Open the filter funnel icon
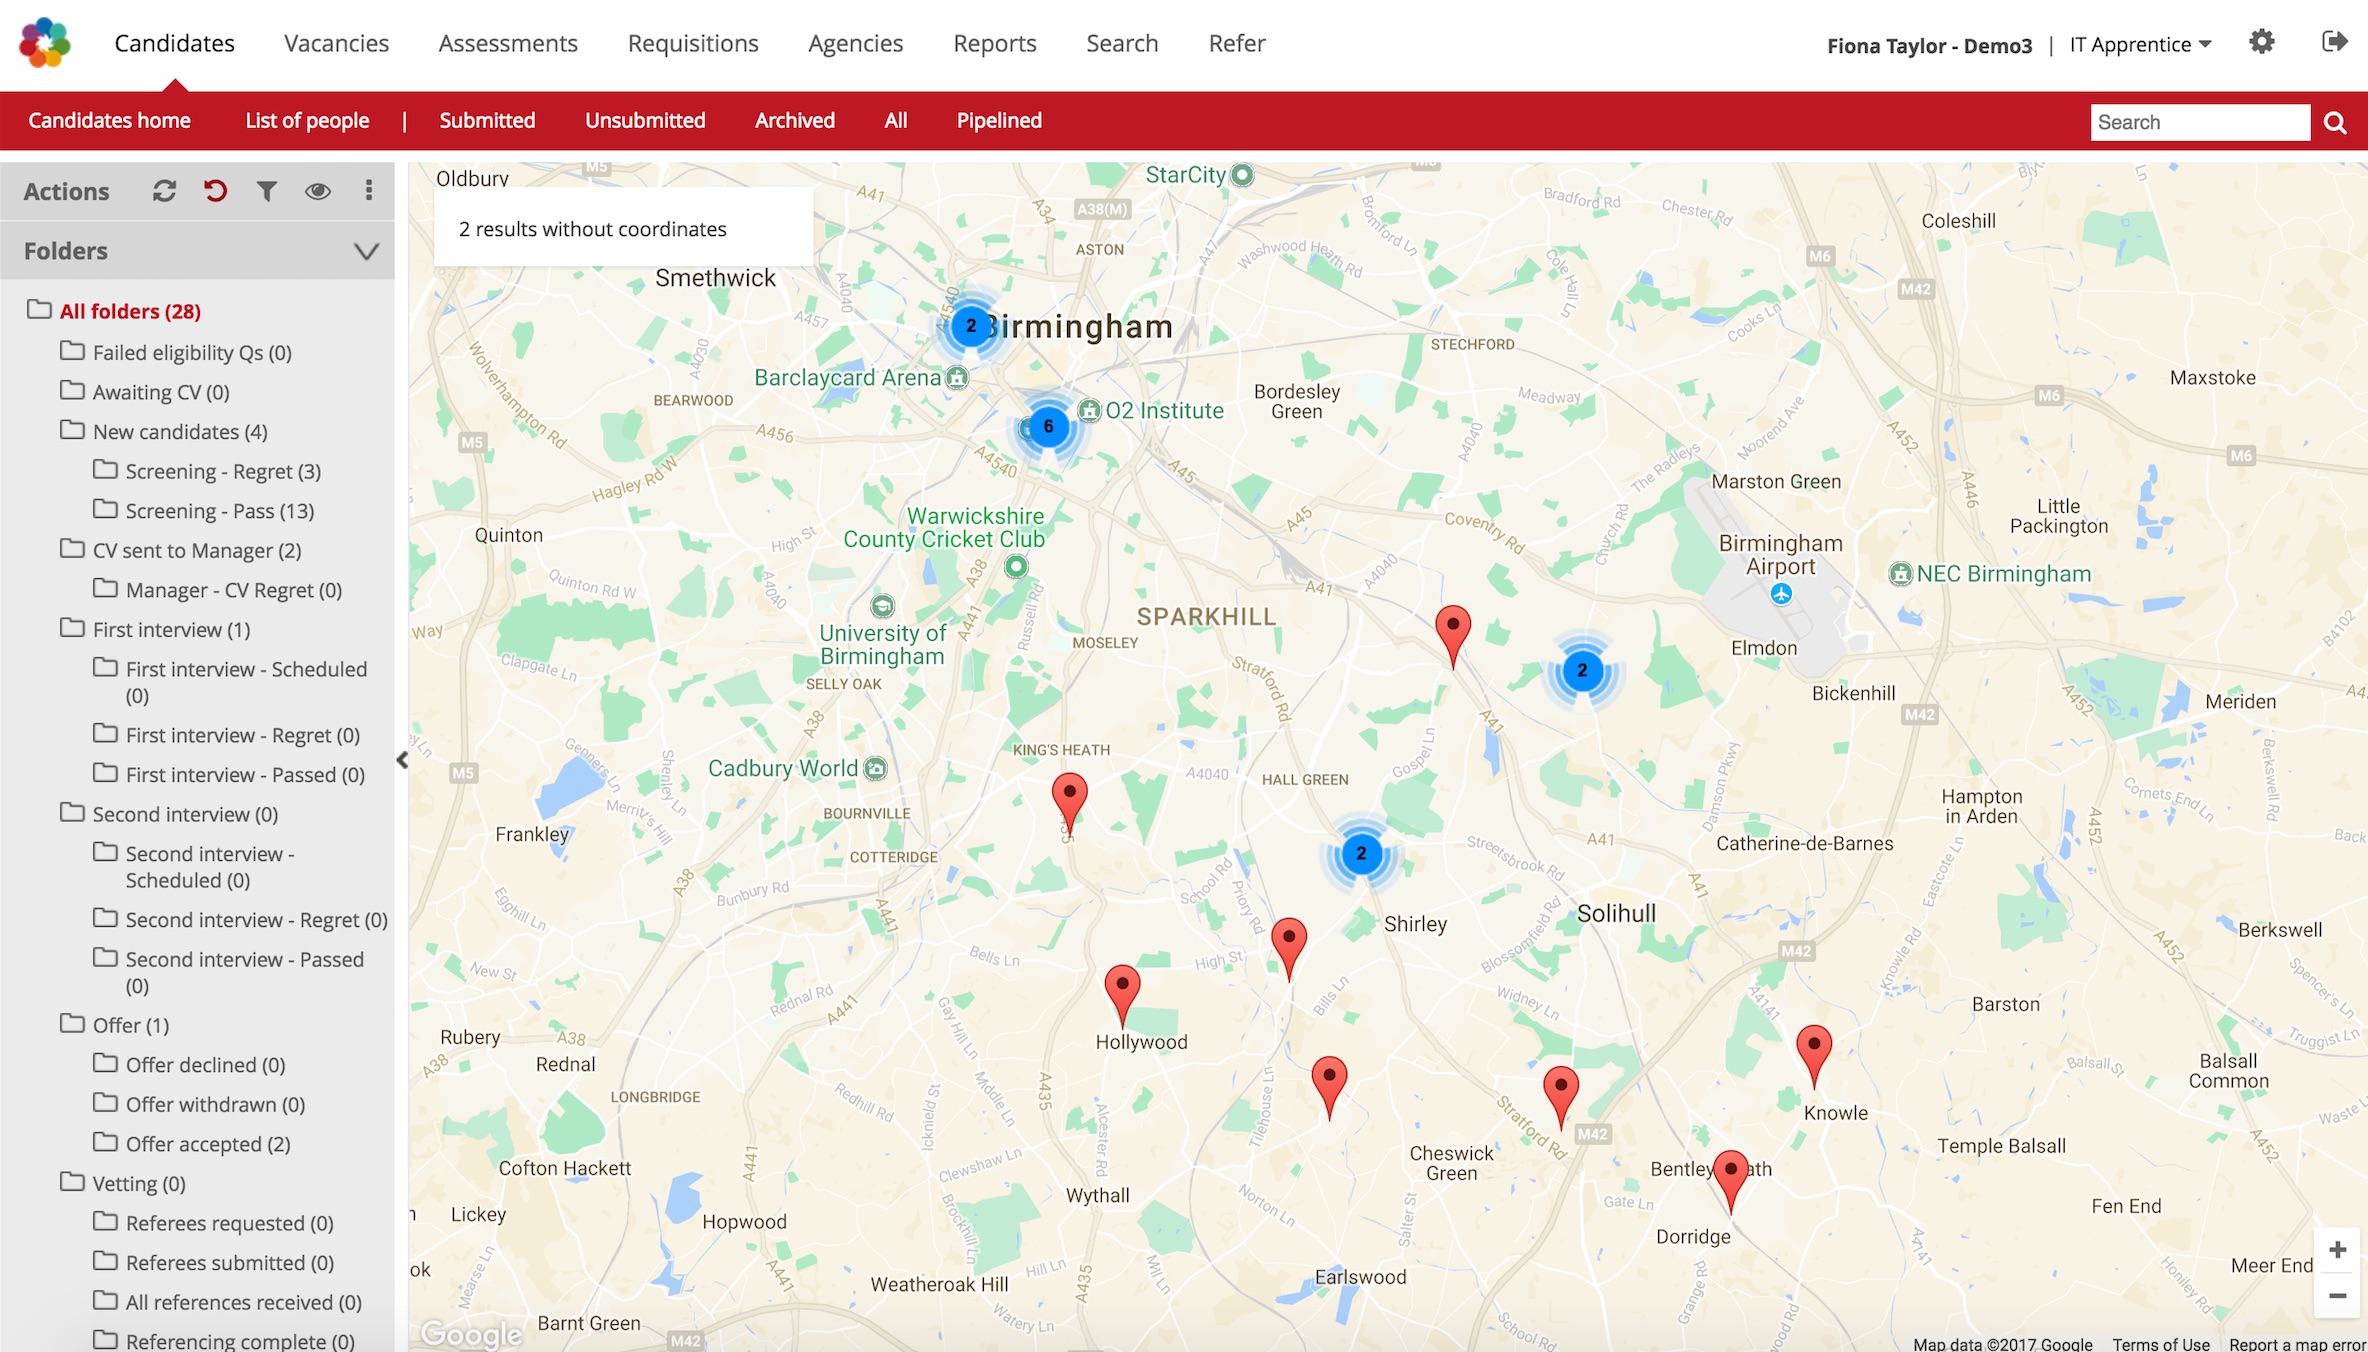Screen dimensions: 2368x1352 [266, 191]
